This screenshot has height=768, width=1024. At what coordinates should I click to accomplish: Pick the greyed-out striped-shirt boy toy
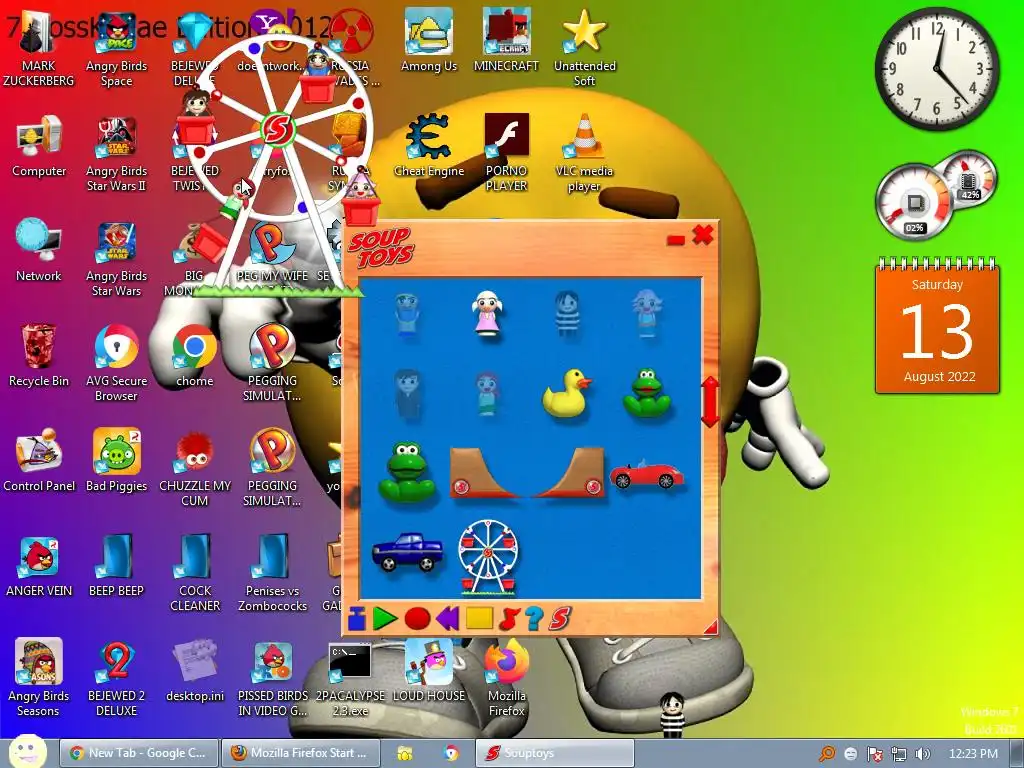point(567,313)
